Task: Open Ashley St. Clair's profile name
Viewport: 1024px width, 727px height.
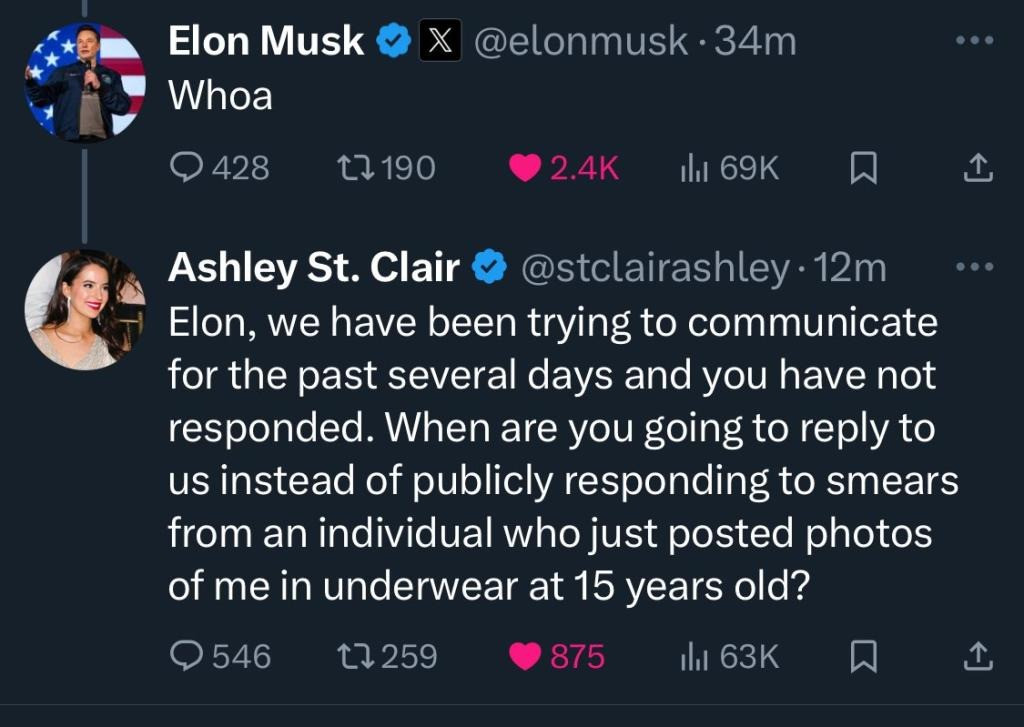Action: pyautogui.click(x=315, y=266)
